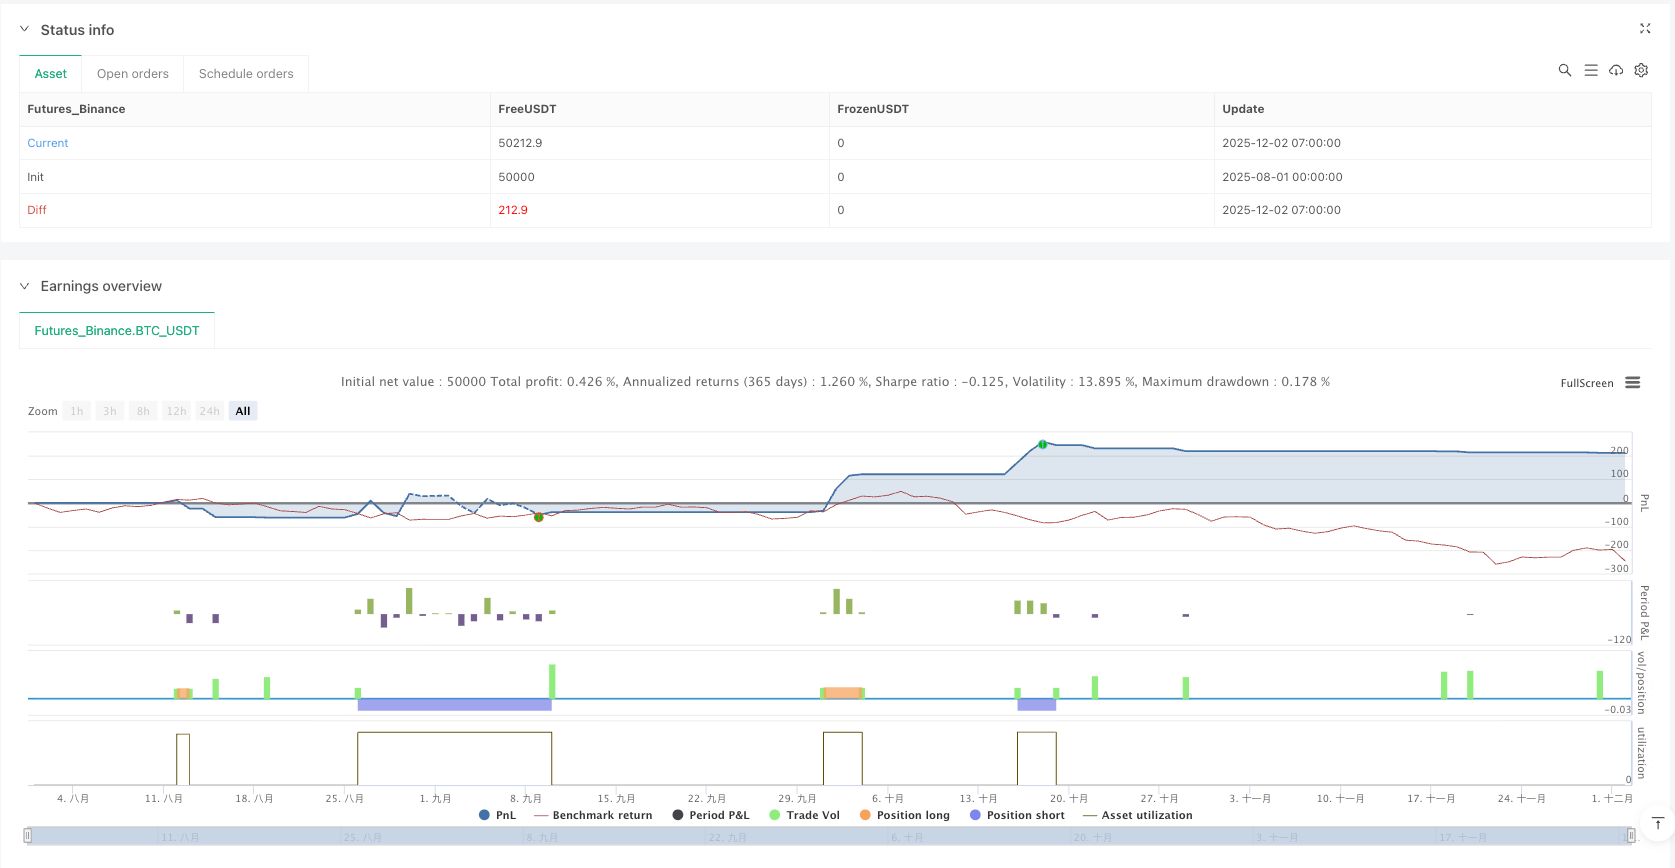This screenshot has width=1675, height=868.
Task: Click the FullScreen button
Action: (x=1586, y=383)
